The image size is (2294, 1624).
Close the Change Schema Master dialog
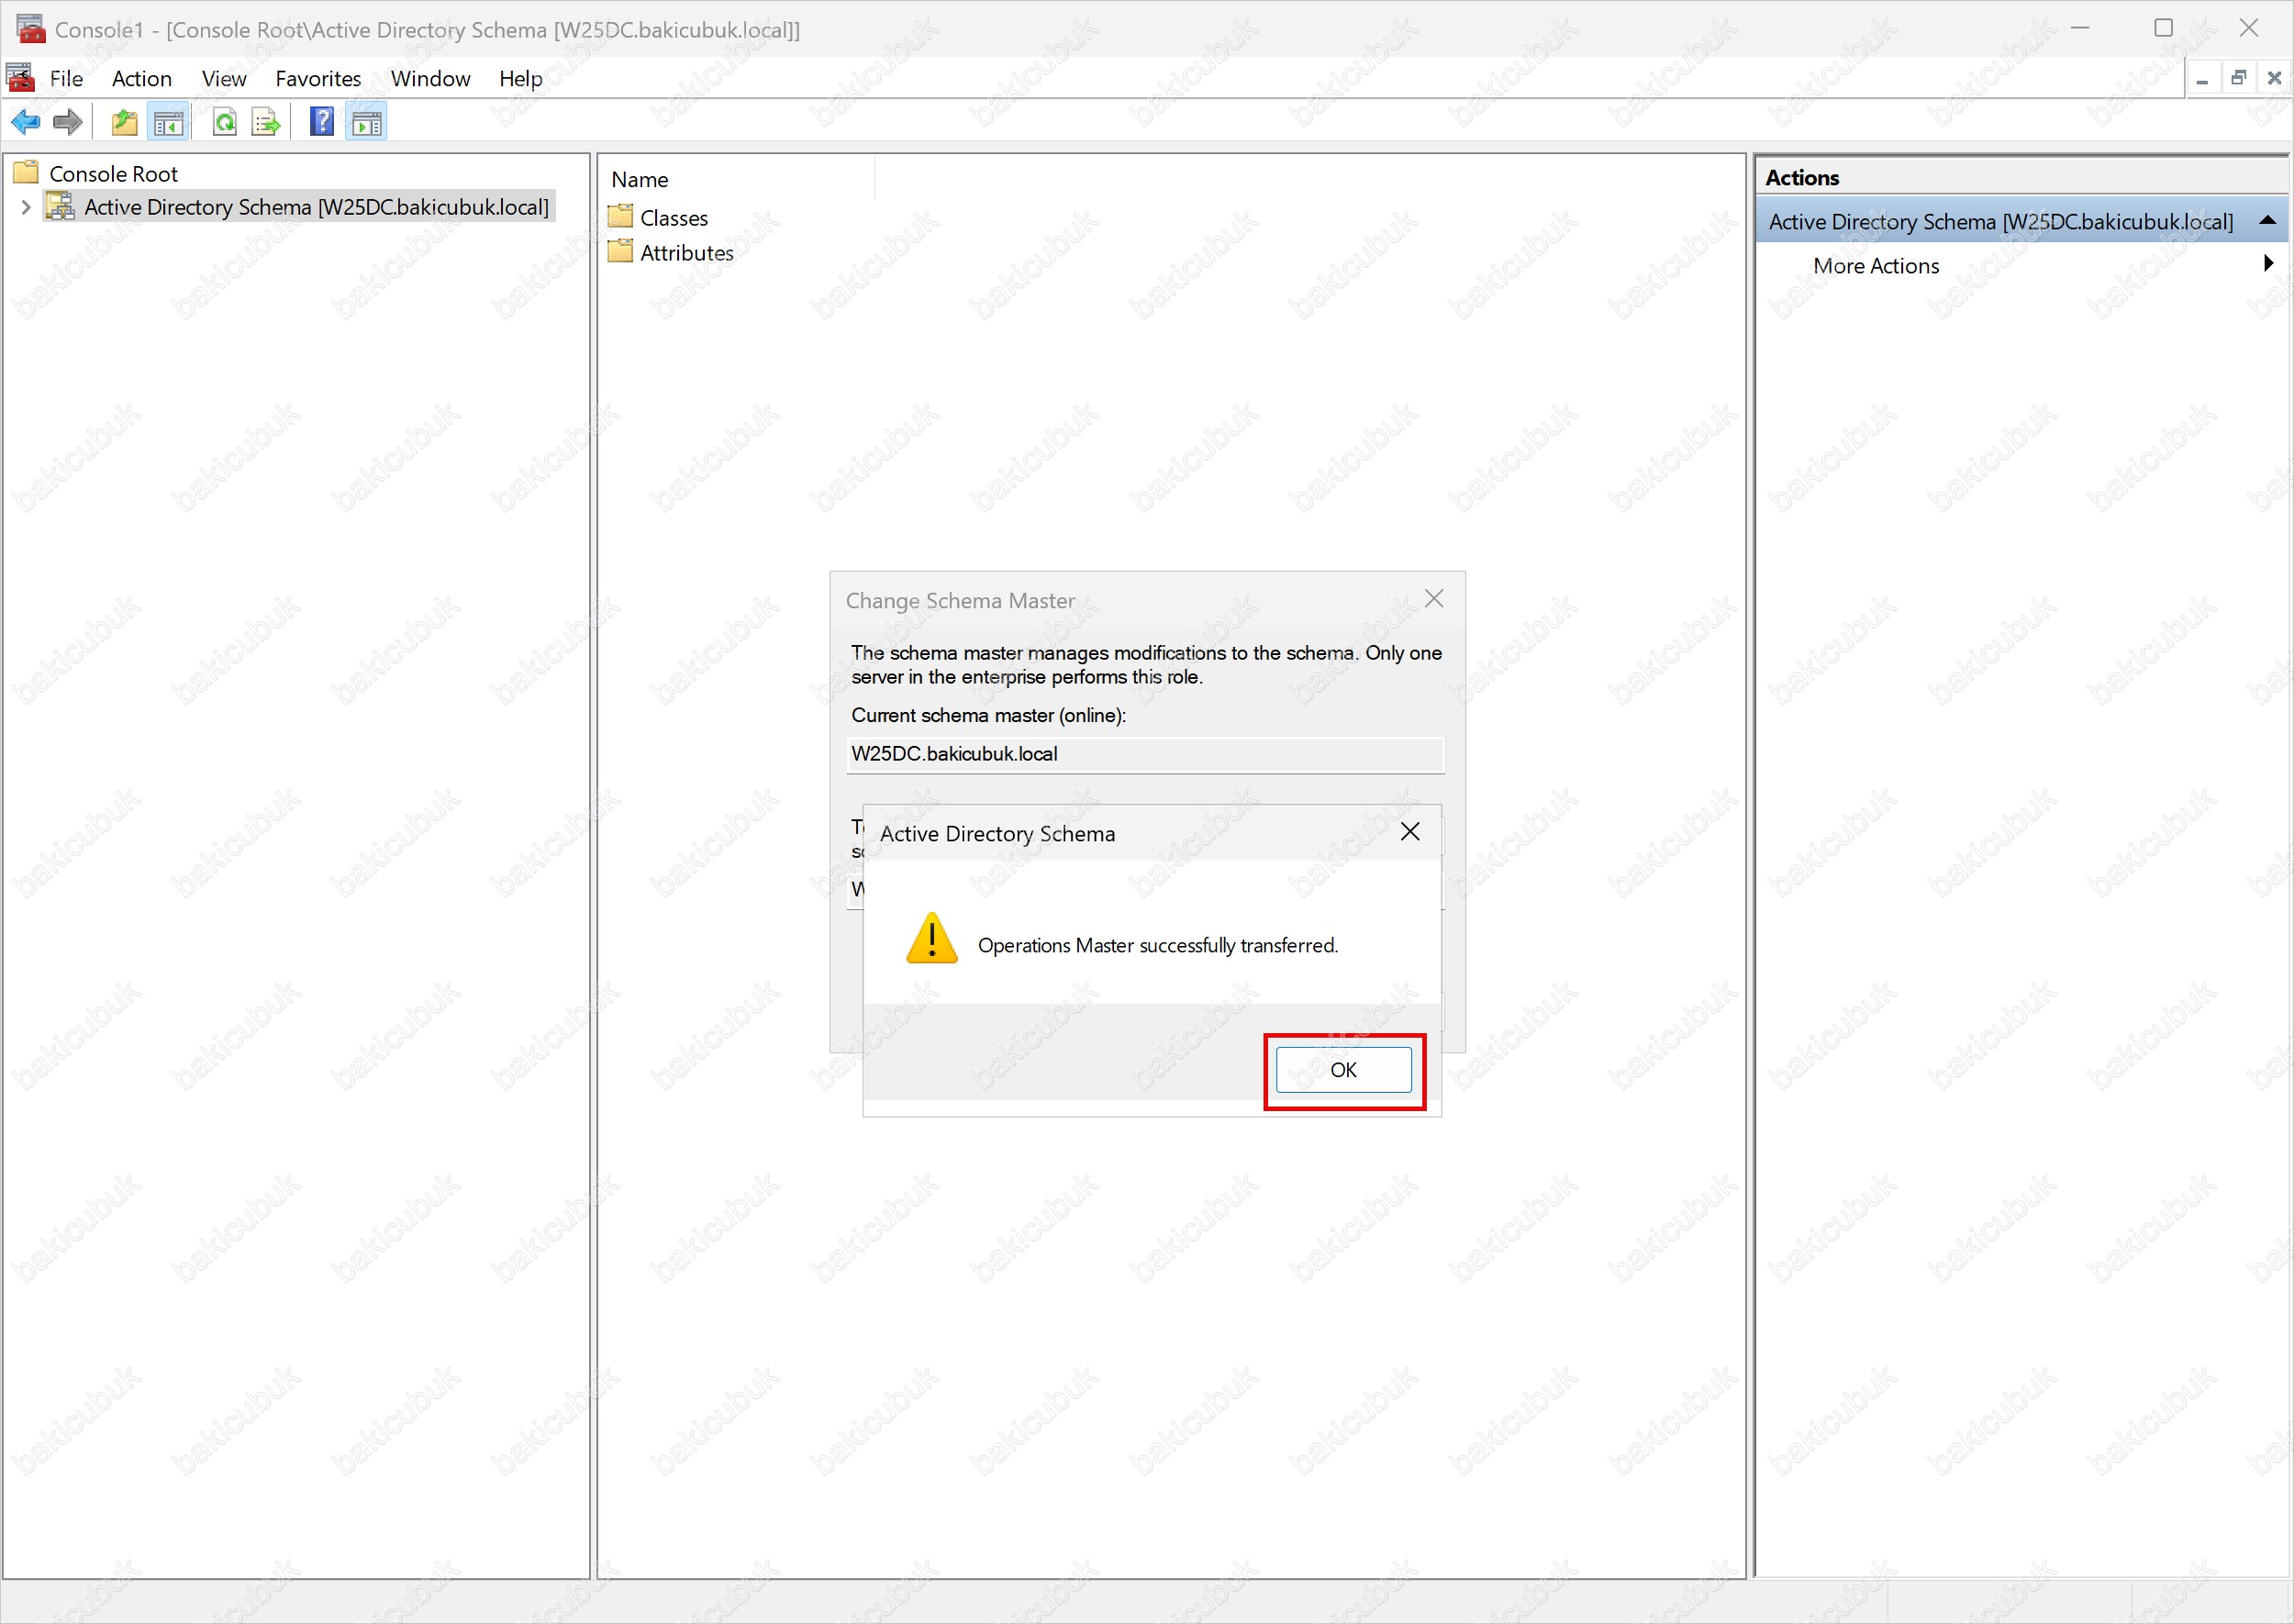tap(1434, 598)
